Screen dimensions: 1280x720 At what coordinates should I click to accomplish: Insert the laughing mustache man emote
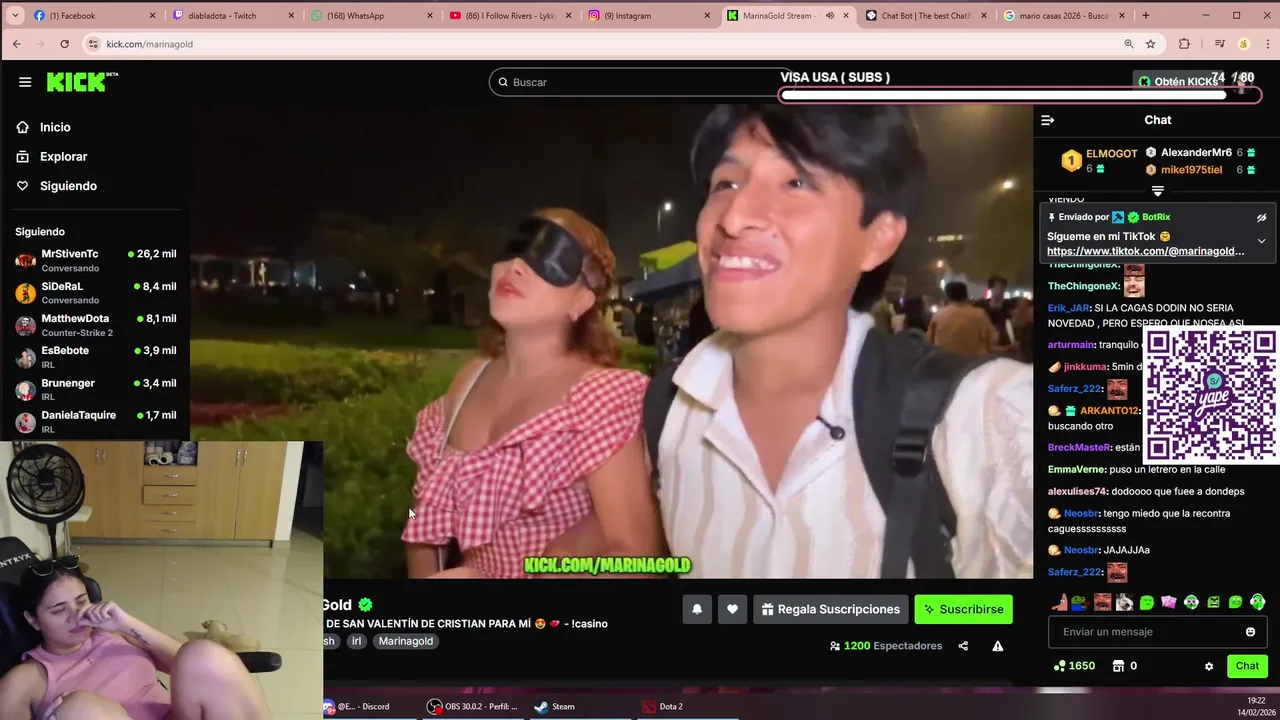[1102, 602]
